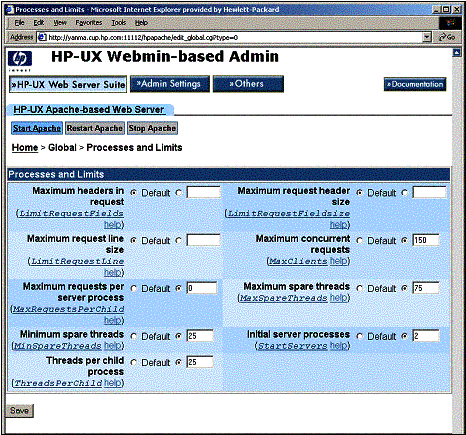Open the MinSpareThreads link
Image resolution: width=466 pixels, height=435 pixels.
point(58,346)
